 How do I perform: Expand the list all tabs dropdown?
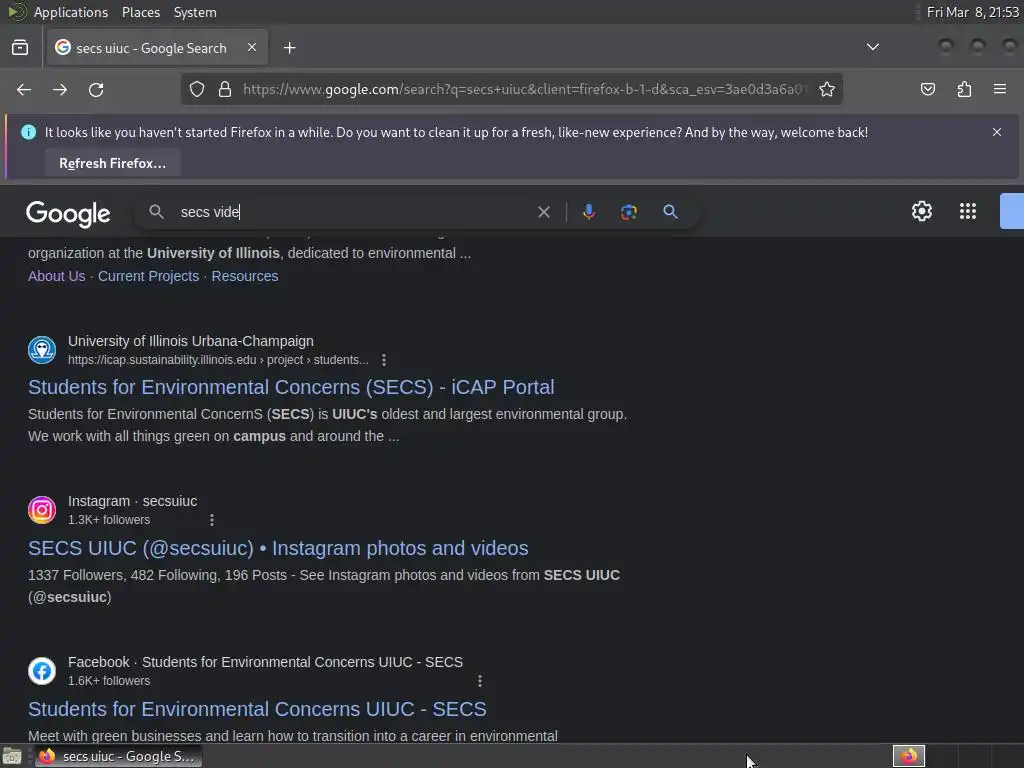click(872, 47)
